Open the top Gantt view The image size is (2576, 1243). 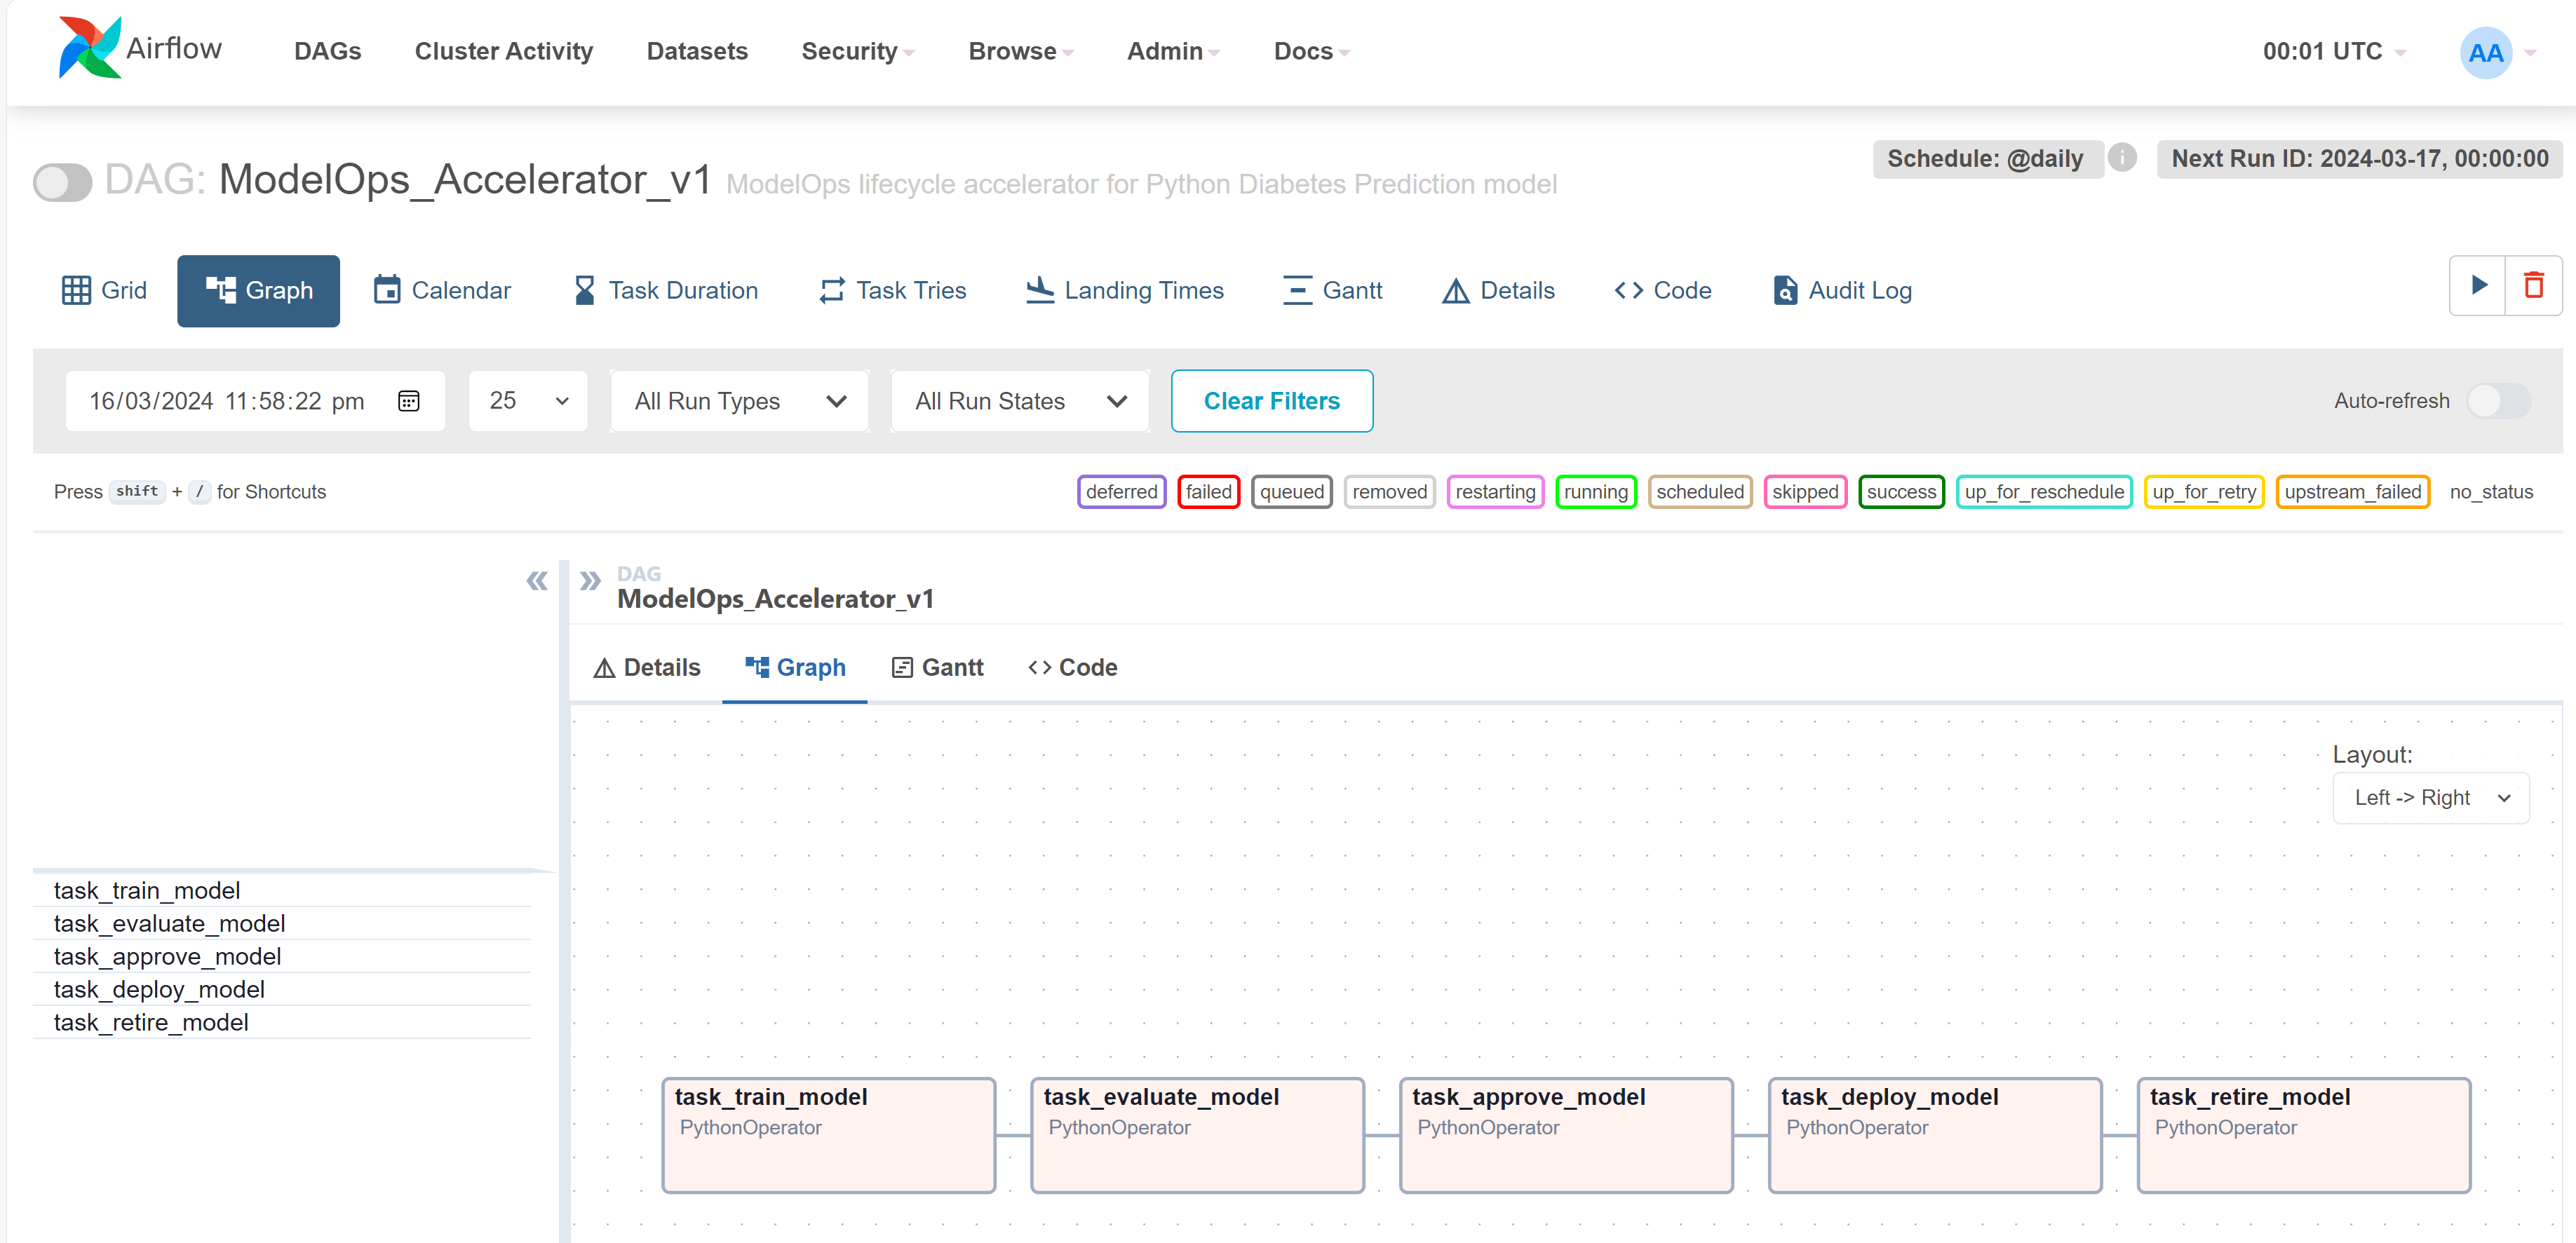click(x=1333, y=290)
